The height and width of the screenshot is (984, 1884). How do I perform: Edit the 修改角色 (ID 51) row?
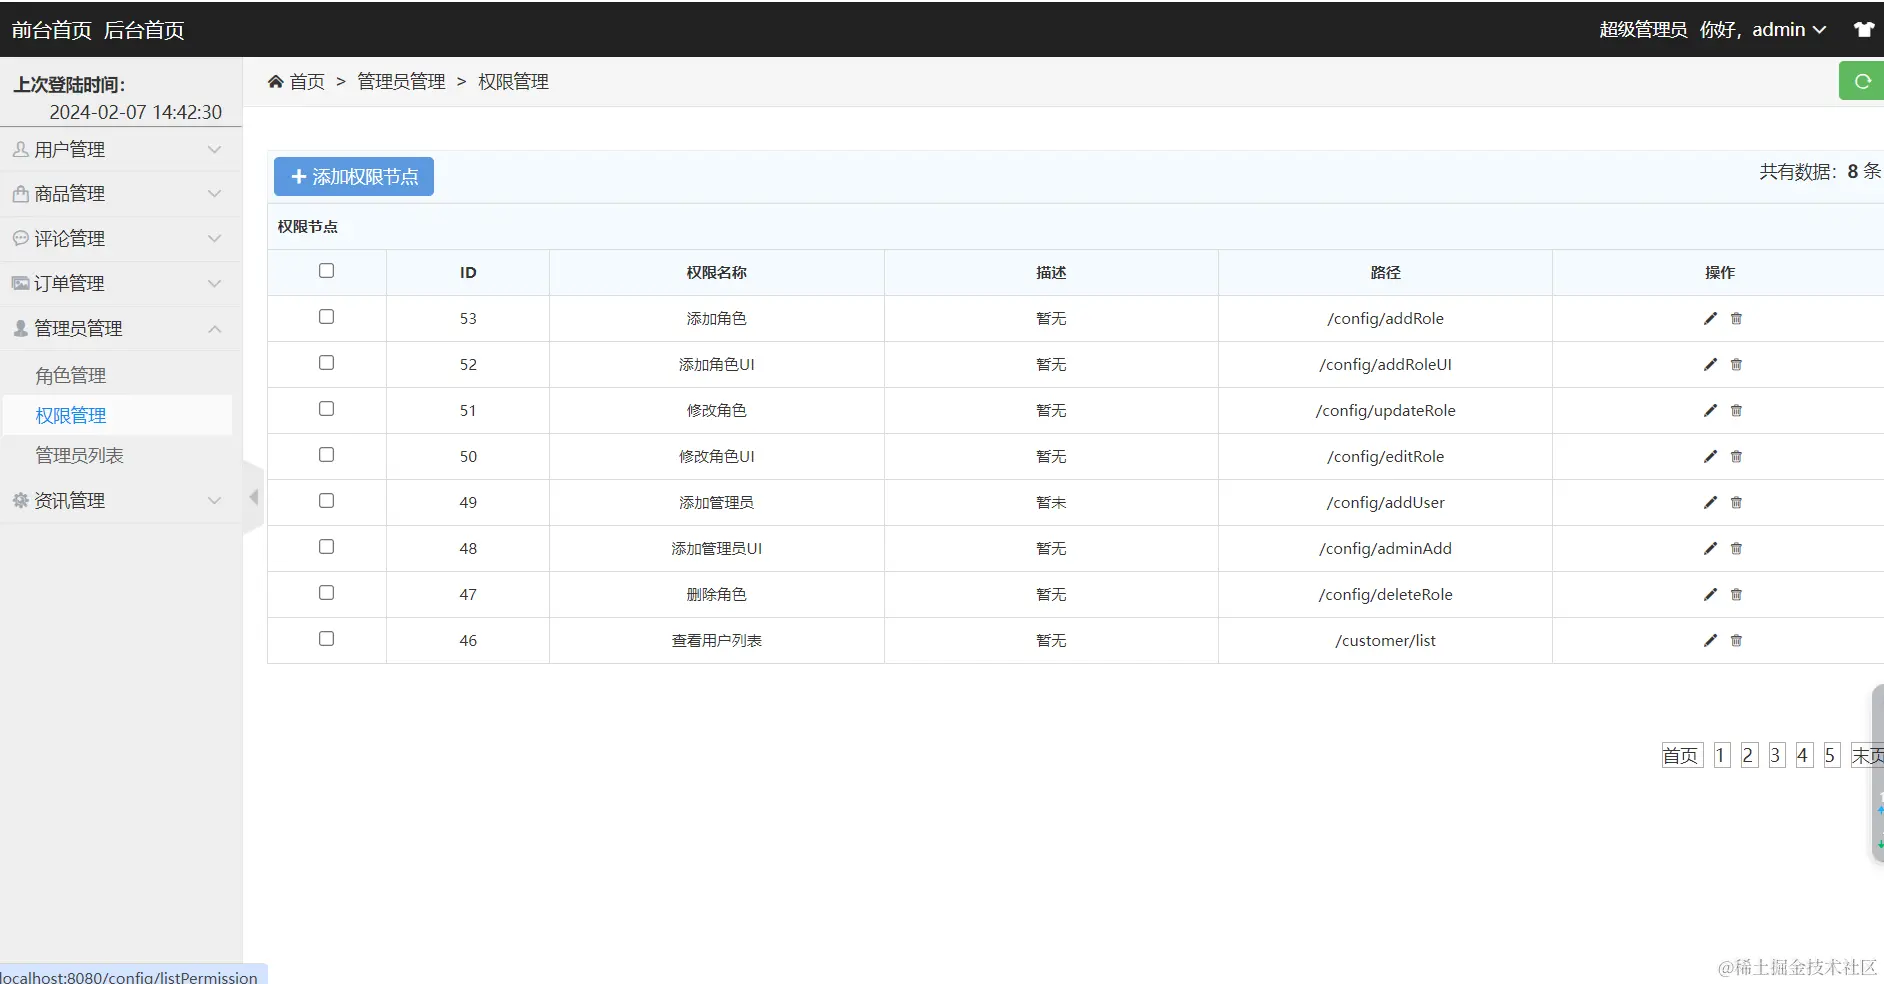[x=1710, y=410]
